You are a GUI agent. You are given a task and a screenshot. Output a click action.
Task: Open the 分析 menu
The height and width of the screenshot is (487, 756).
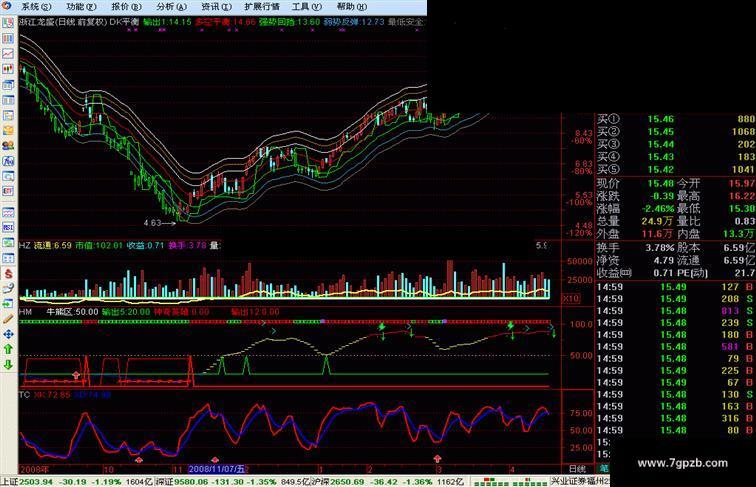tap(172, 7)
